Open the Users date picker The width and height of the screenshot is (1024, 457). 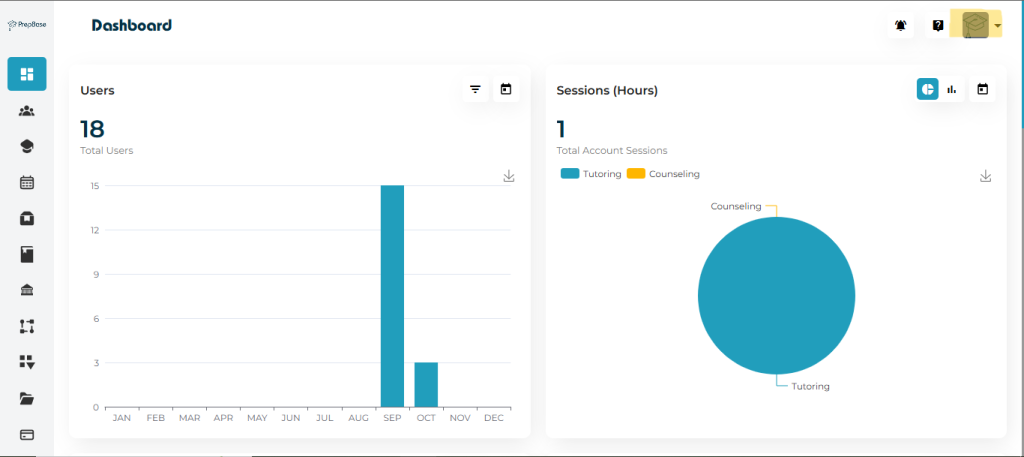506,90
